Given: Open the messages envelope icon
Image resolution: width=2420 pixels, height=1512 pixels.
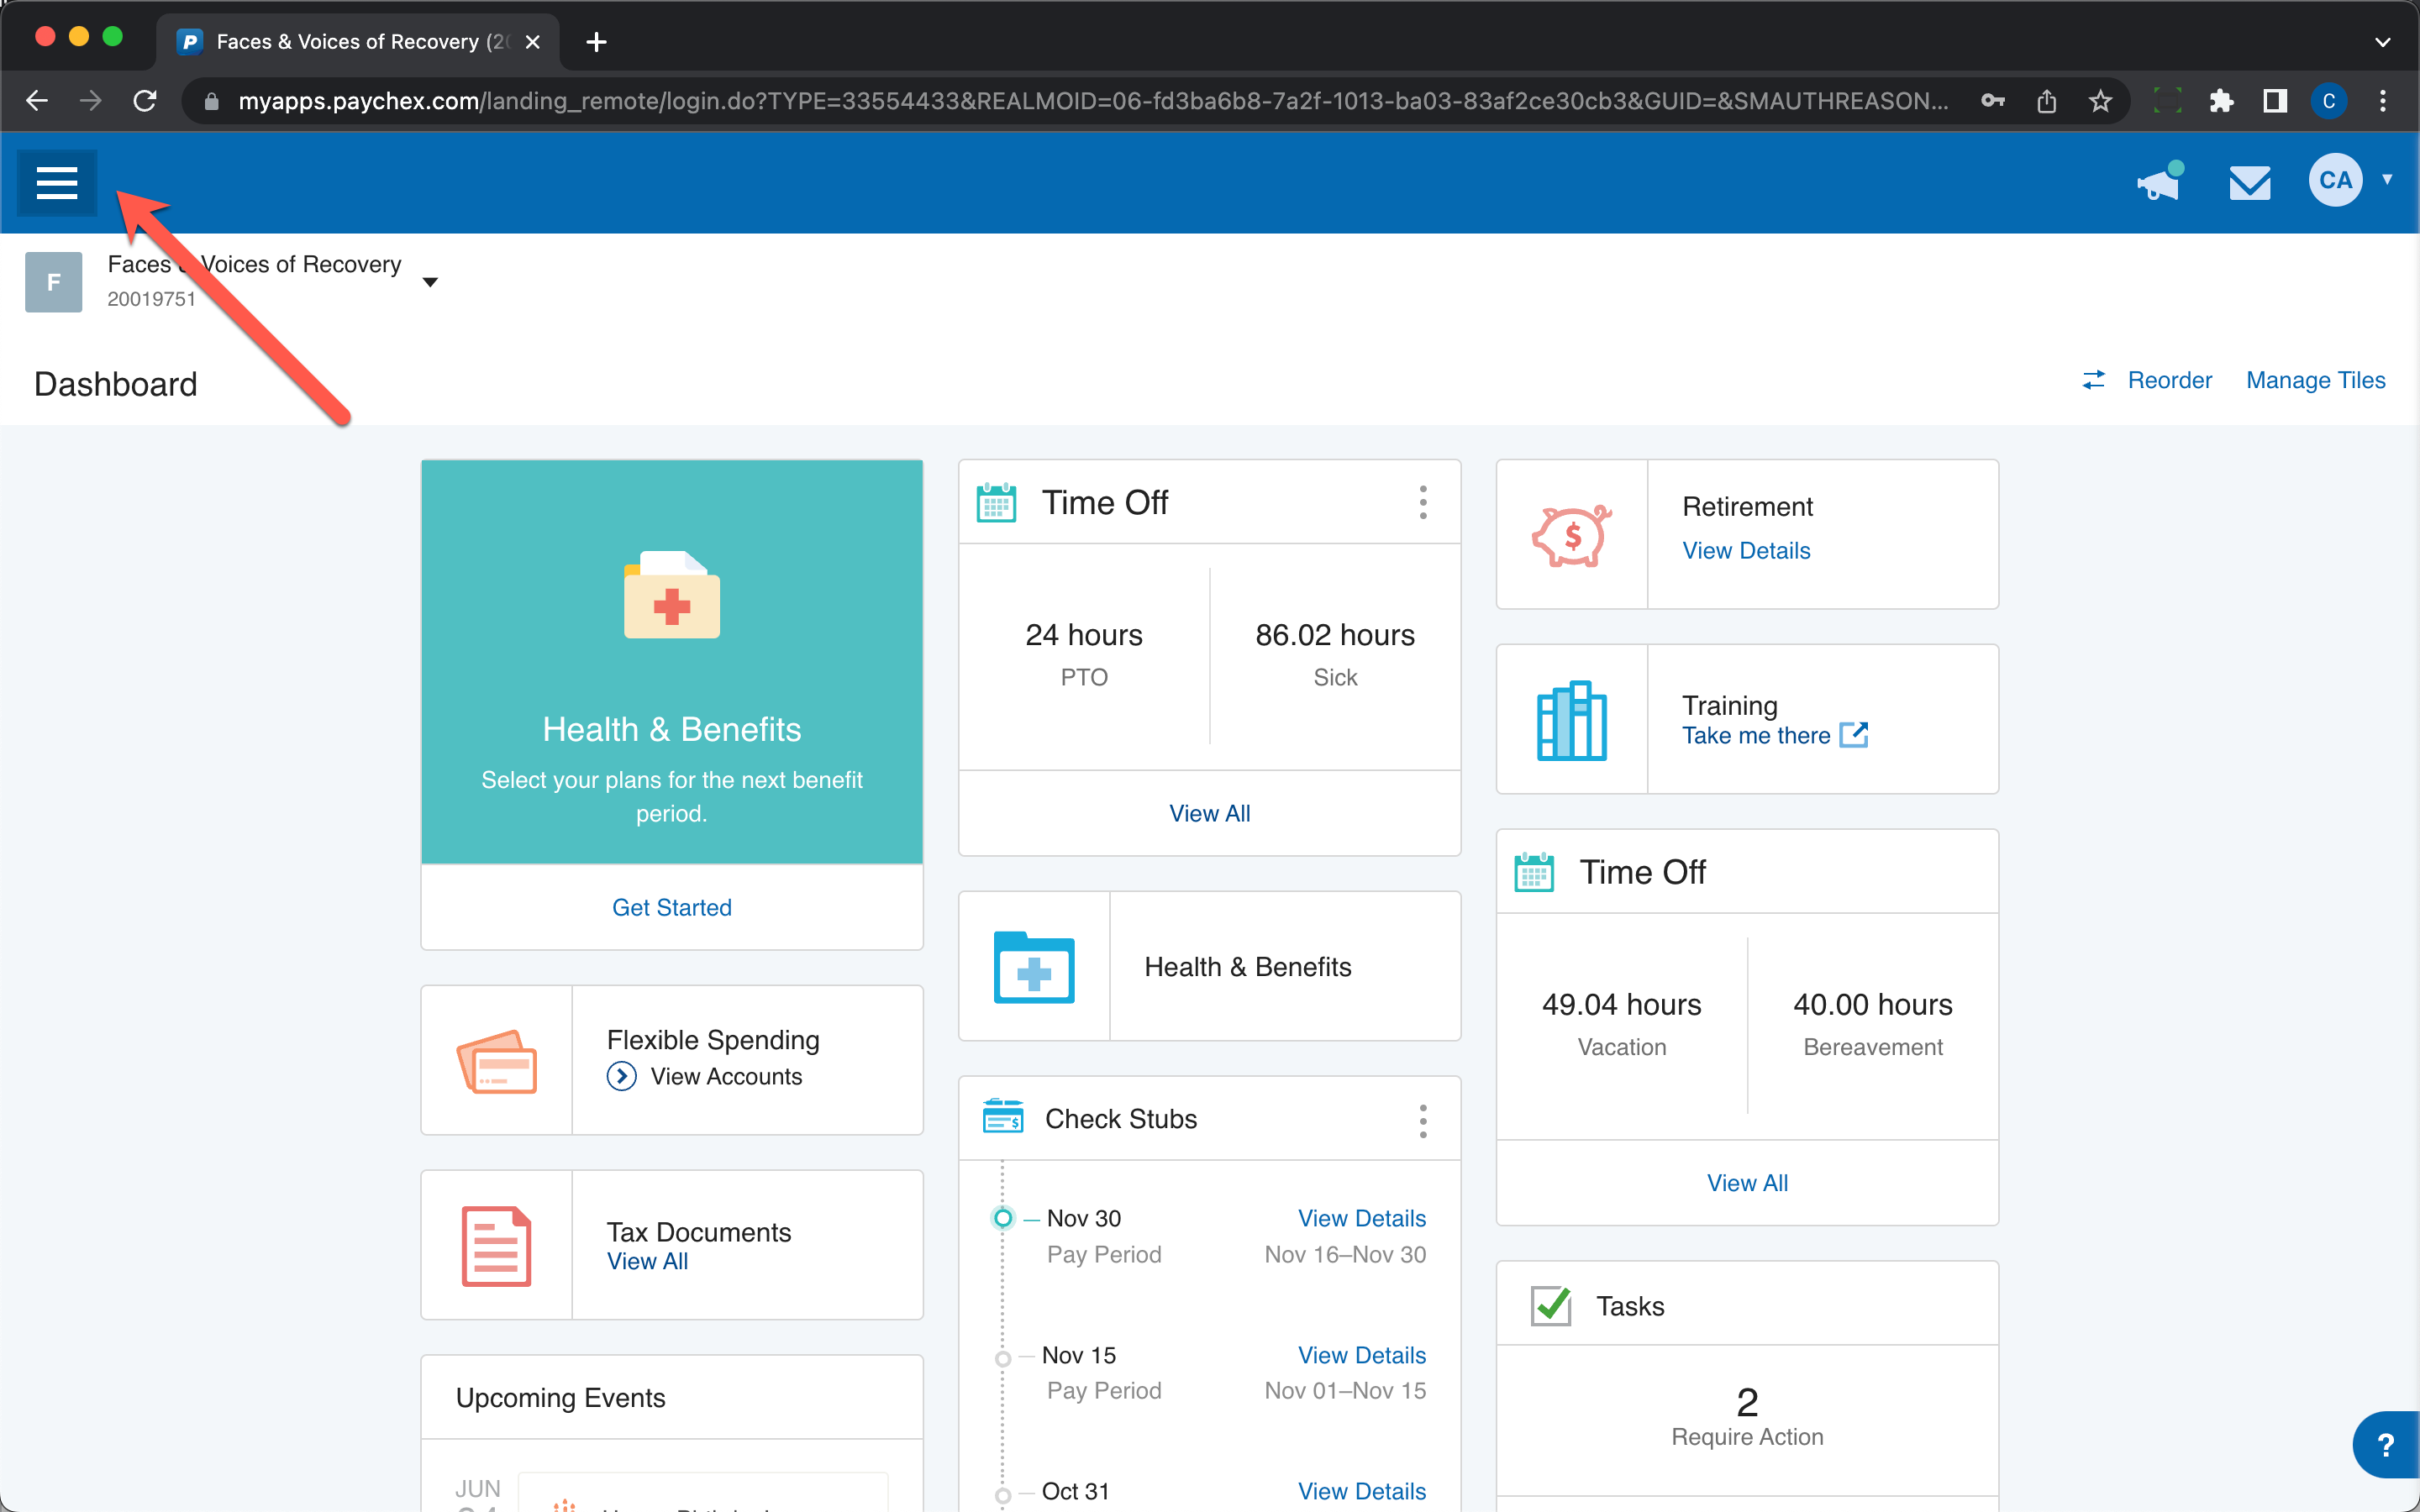Looking at the screenshot, I should 2250,182.
